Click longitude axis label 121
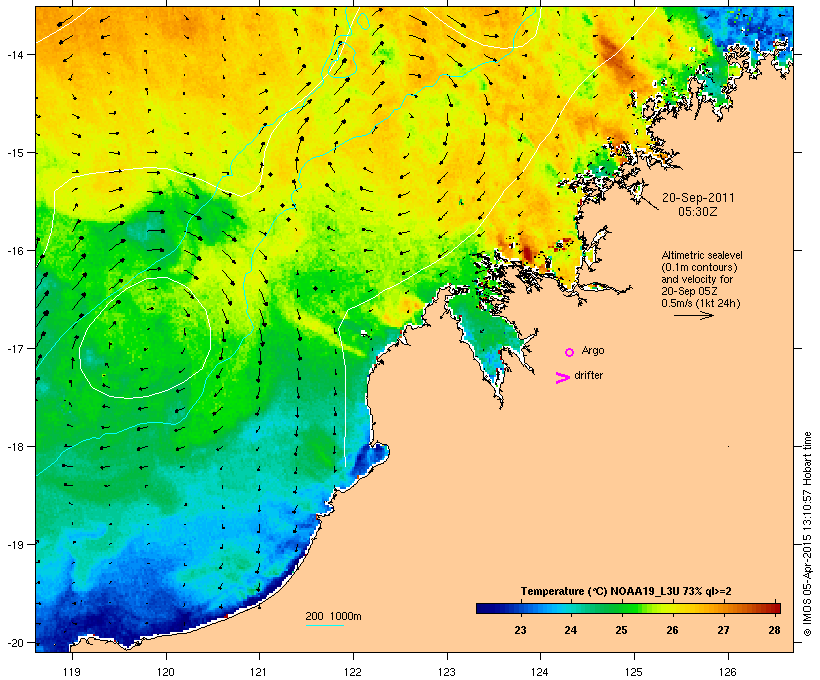The width and height of the screenshot is (820, 680). click(x=259, y=672)
